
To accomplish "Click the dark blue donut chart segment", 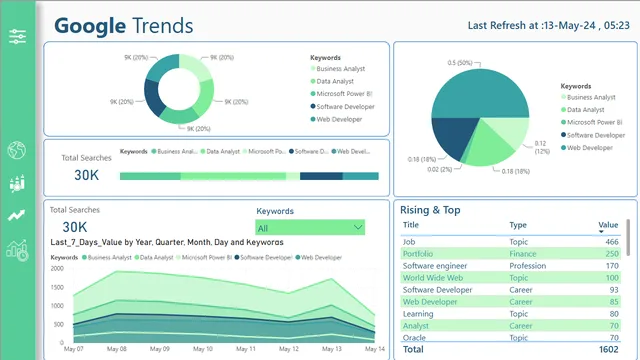I will pos(152,98).
